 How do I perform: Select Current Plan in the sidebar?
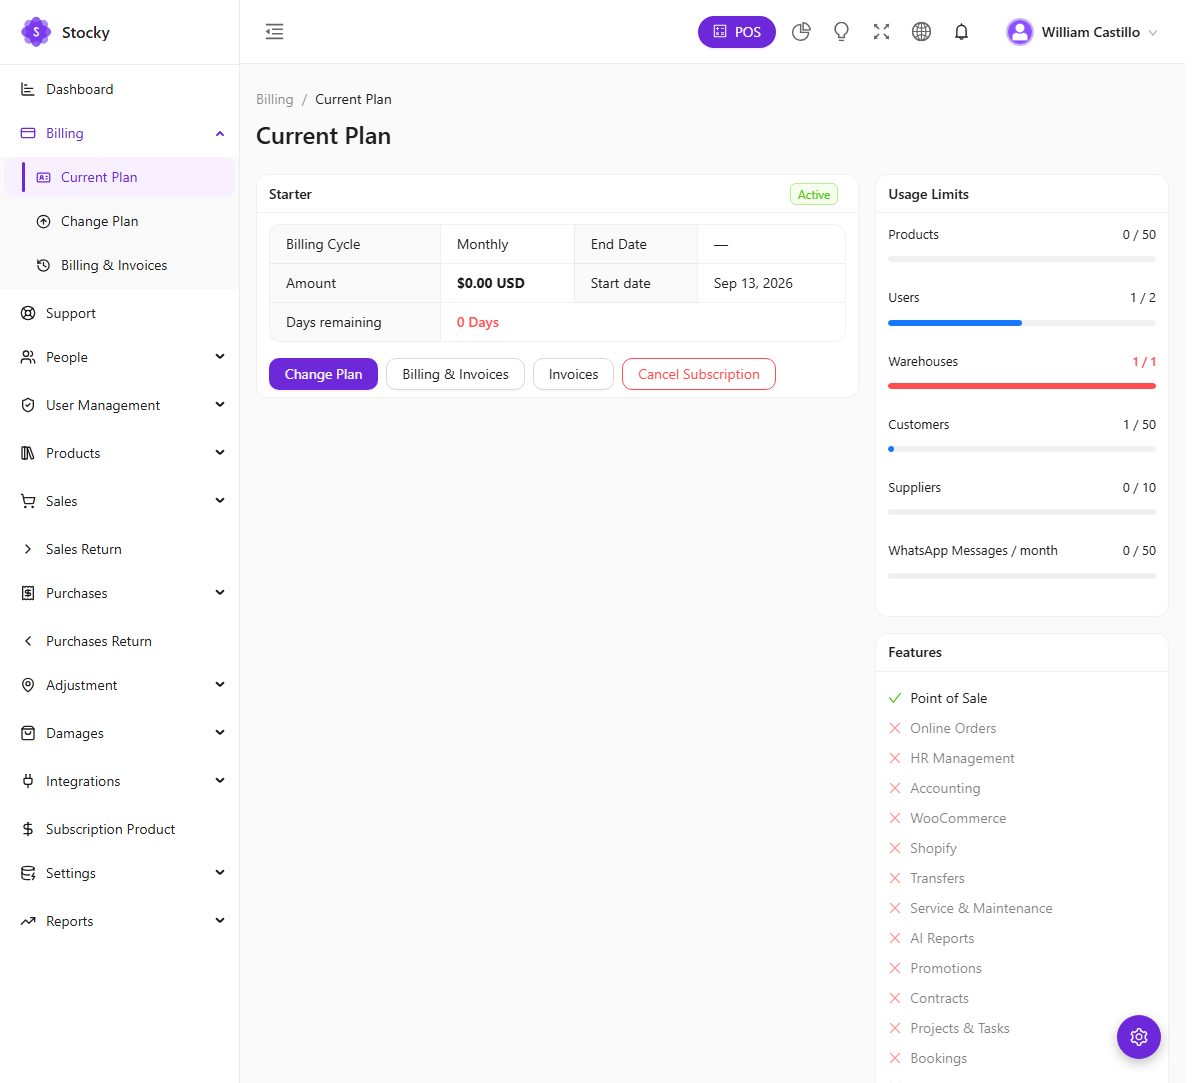[x=120, y=177]
